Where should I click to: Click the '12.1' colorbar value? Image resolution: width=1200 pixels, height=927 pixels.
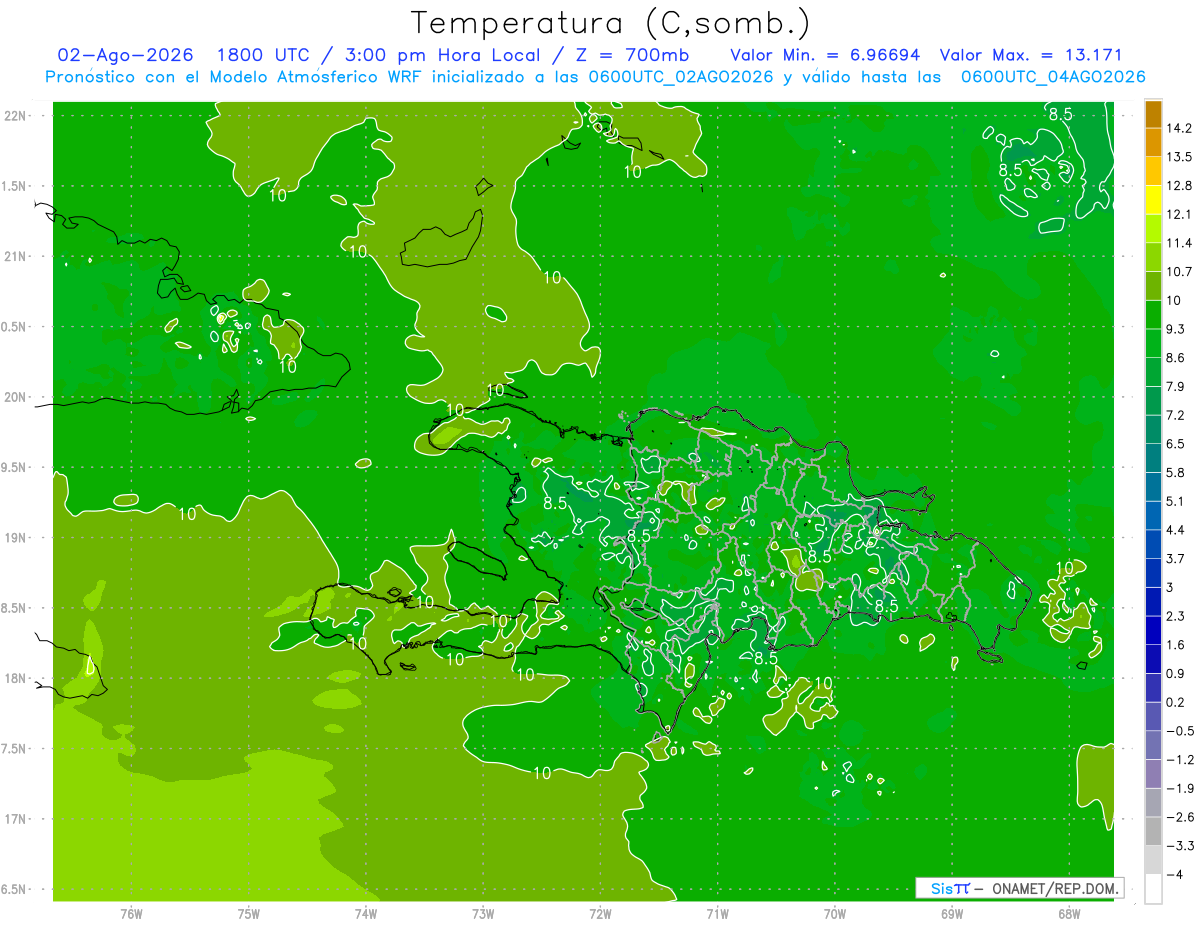coord(1179,214)
